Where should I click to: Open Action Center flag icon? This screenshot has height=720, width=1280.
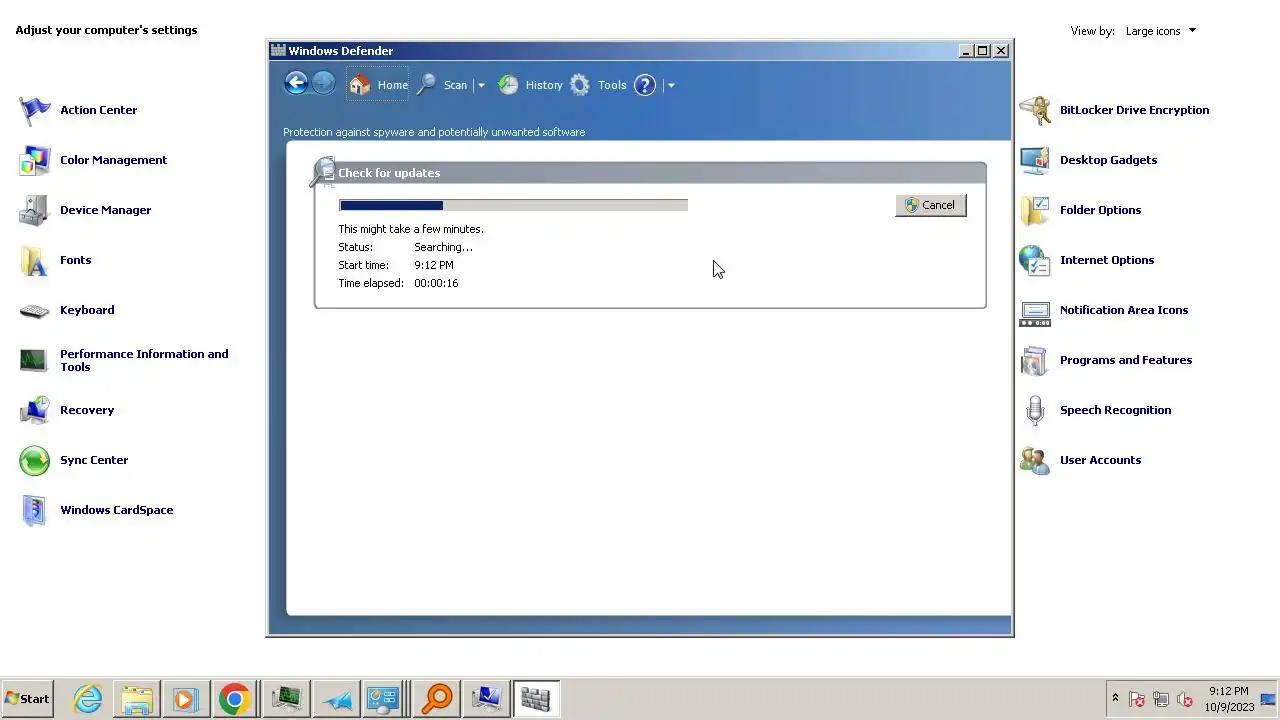pyautogui.click(x=35, y=110)
